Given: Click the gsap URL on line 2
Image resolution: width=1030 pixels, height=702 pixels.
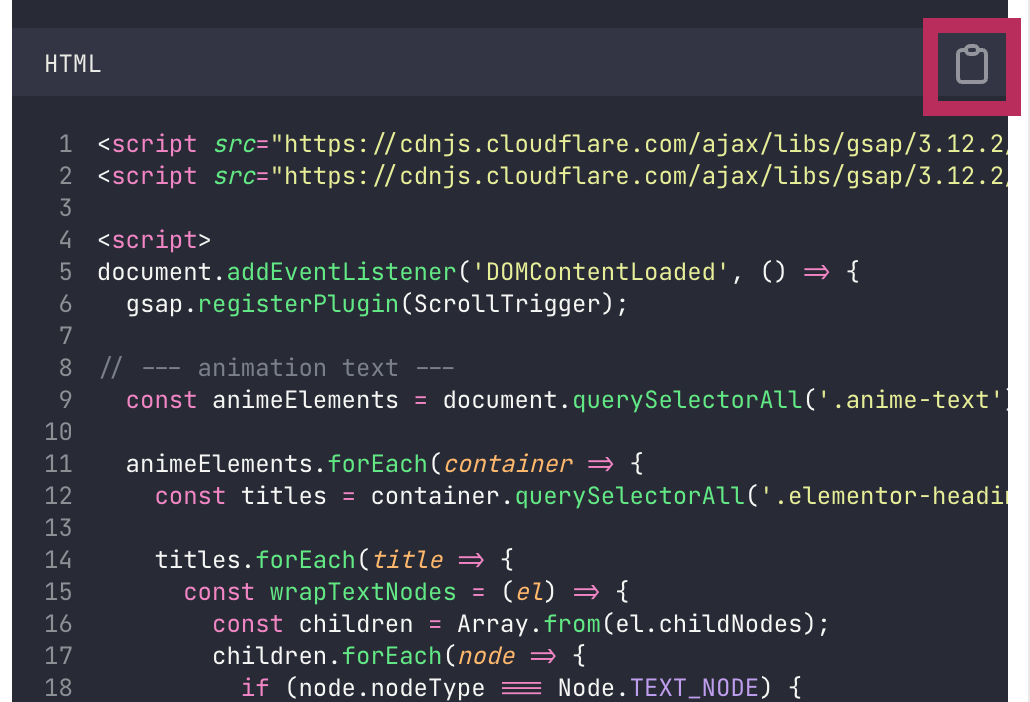Looking at the screenshot, I should [x=638, y=176].
